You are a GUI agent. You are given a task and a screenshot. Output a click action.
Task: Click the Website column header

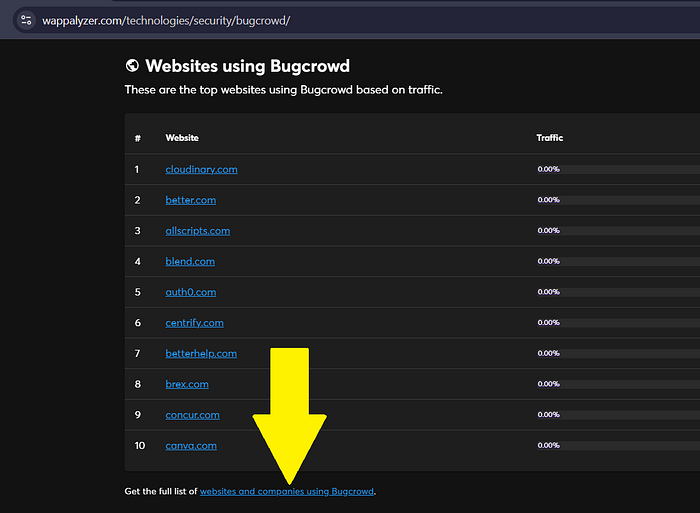coord(182,138)
